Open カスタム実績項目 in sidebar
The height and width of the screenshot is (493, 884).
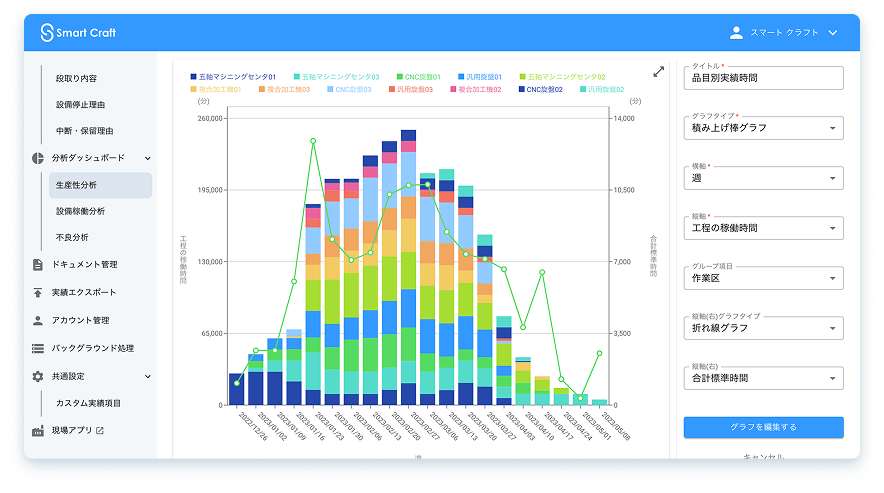coord(89,403)
